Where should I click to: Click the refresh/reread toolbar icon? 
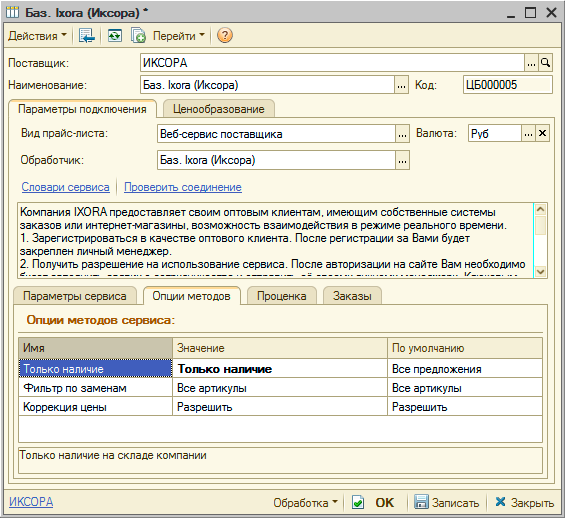pyautogui.click(x=115, y=36)
